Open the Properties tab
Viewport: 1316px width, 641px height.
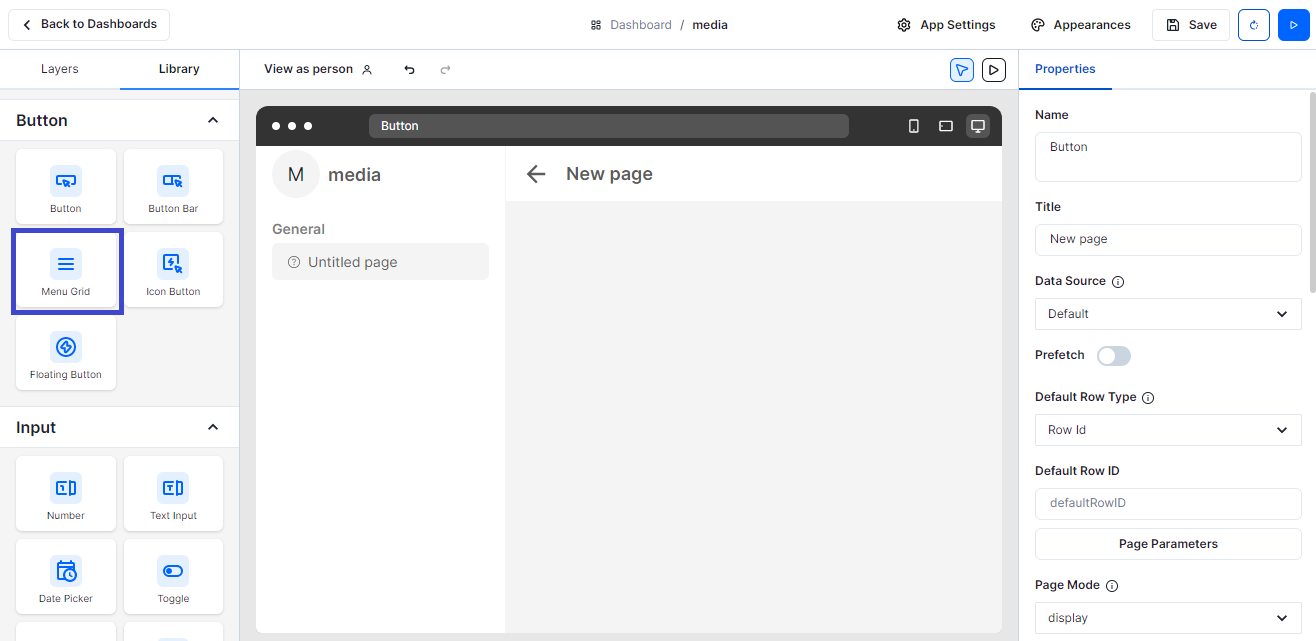pos(1065,69)
